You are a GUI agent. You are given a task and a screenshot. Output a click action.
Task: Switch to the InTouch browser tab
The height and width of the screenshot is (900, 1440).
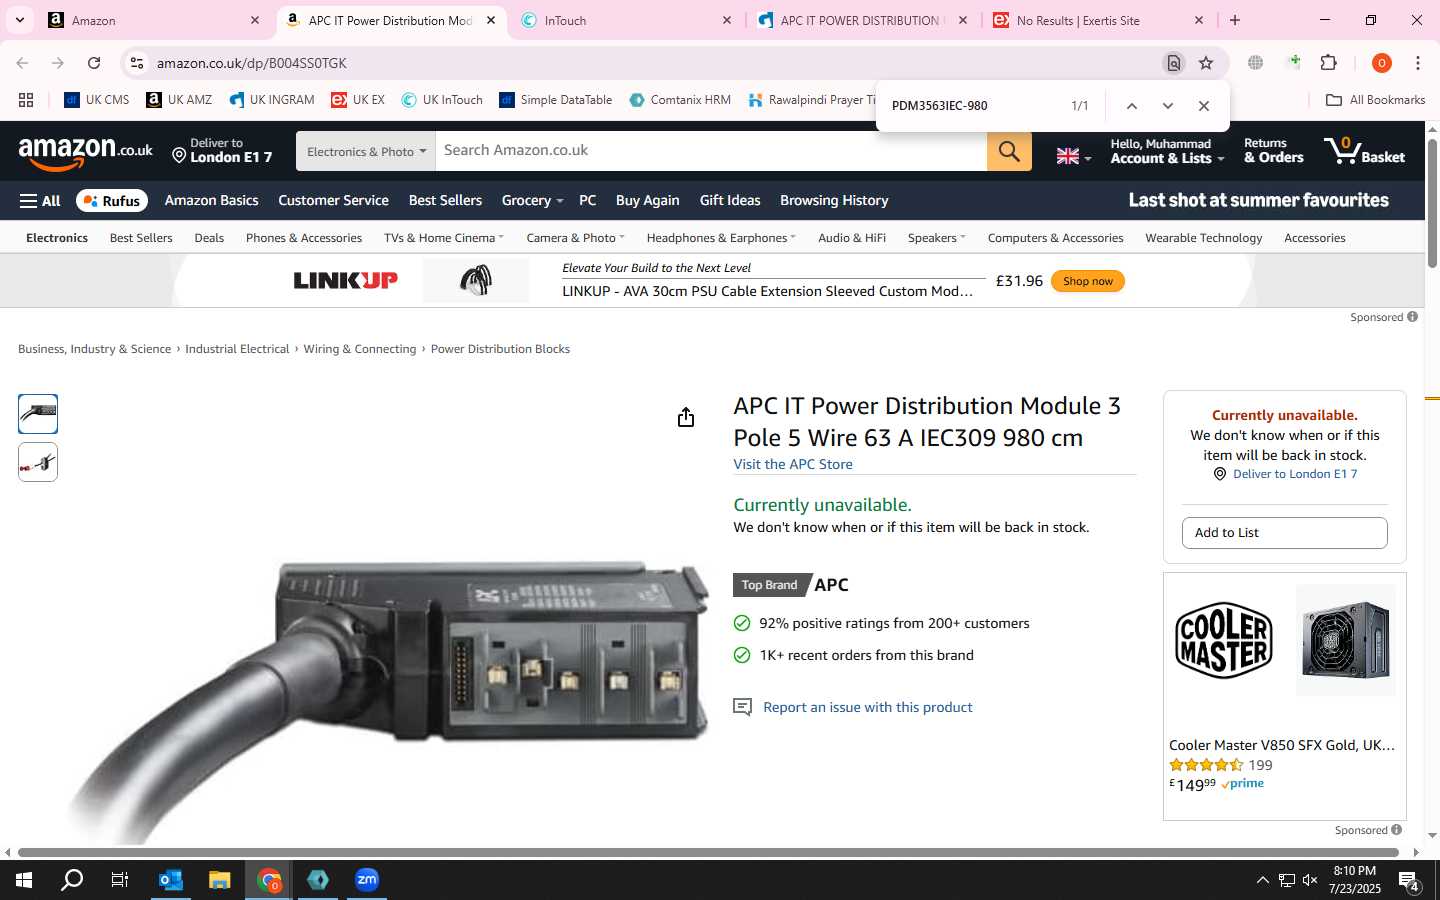(625, 20)
